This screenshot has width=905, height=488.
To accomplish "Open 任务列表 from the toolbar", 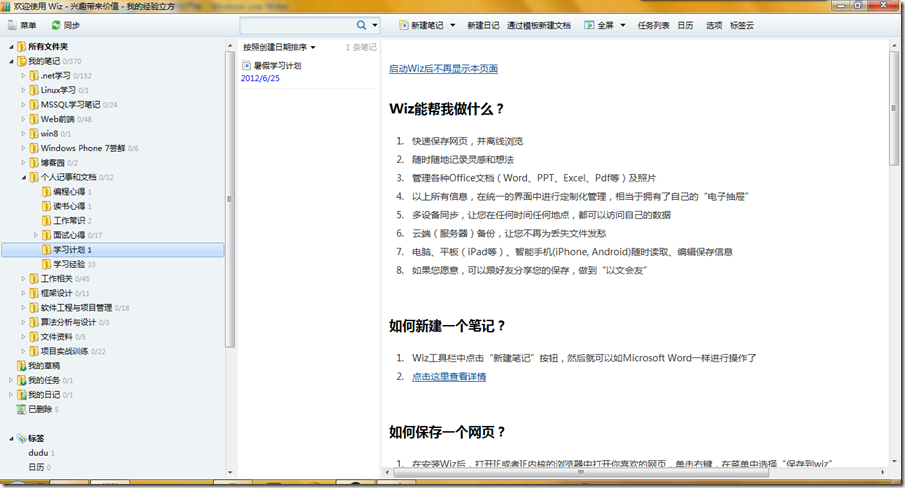I will pos(653,25).
